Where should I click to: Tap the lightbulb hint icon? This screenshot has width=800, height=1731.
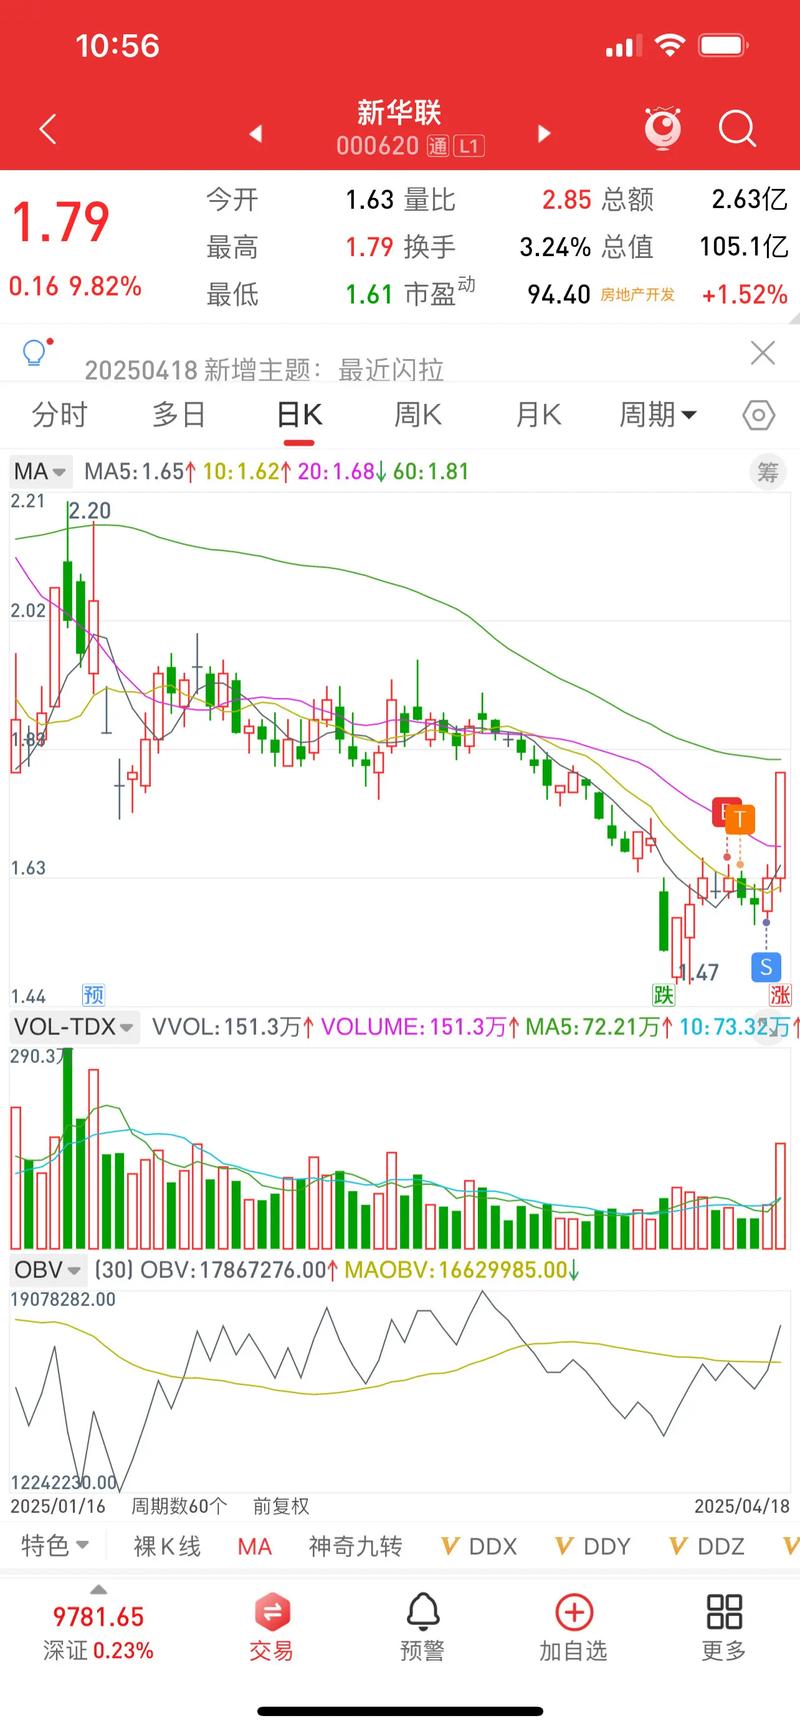[35, 352]
